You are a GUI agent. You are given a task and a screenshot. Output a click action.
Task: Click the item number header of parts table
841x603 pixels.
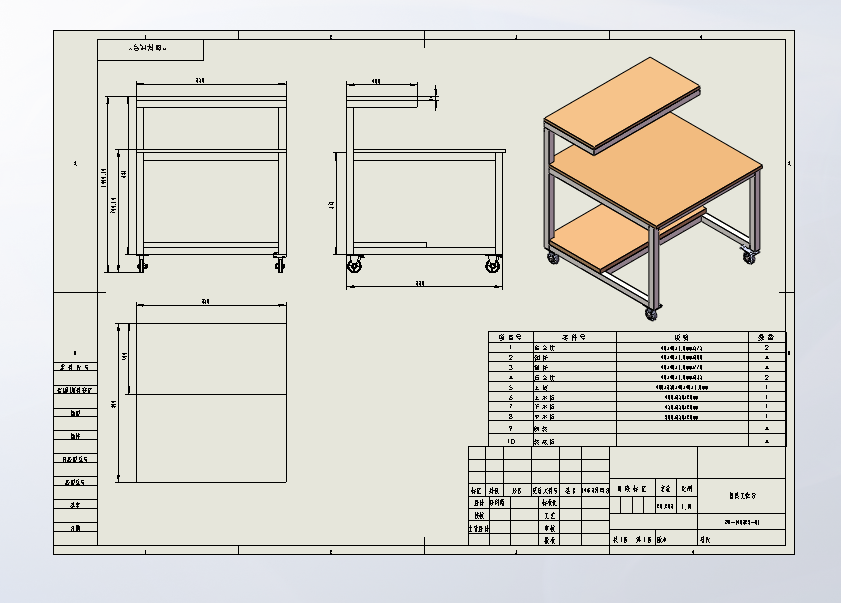click(x=511, y=337)
